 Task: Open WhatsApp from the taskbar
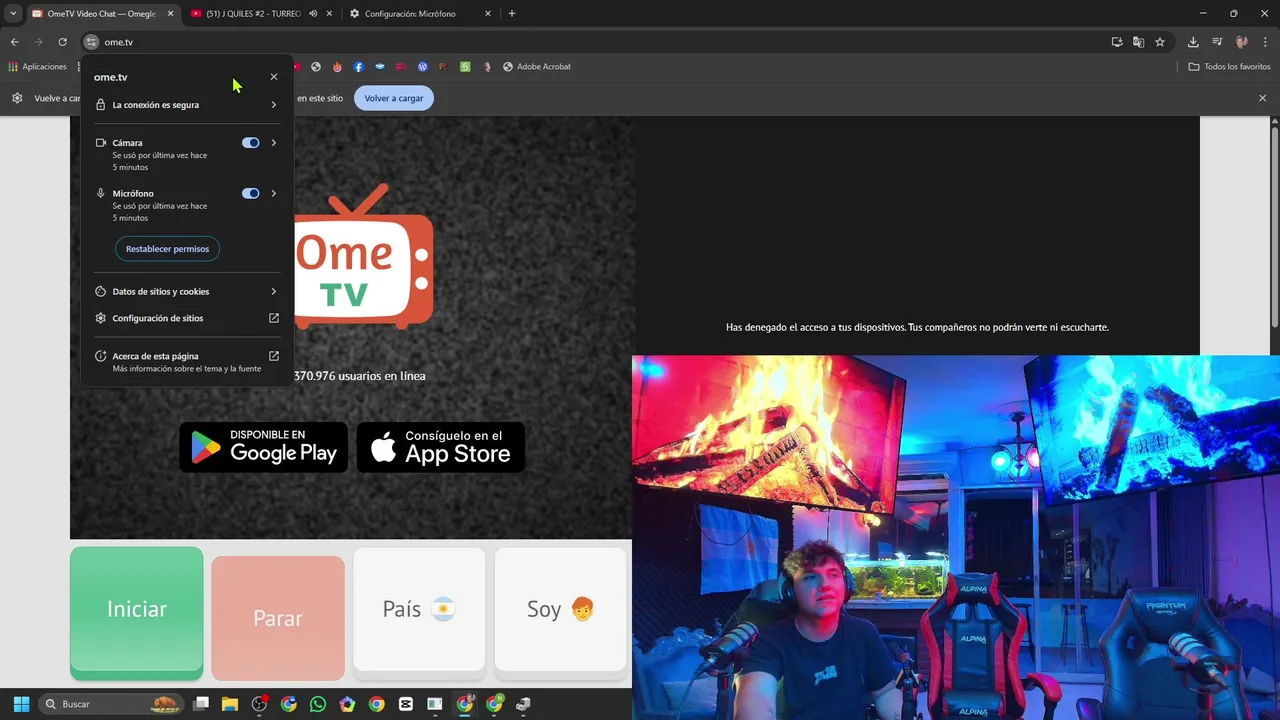(x=318, y=704)
